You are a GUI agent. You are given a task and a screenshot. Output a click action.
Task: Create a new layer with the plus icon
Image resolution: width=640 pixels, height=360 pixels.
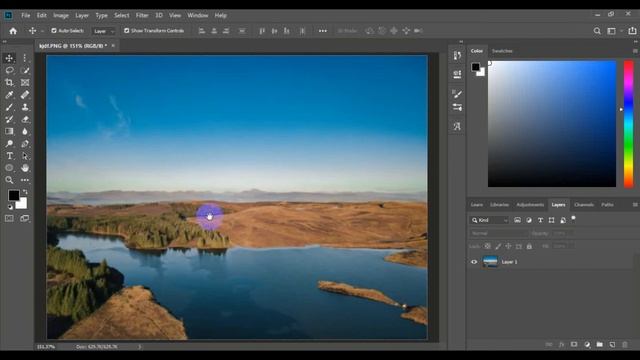click(x=612, y=345)
